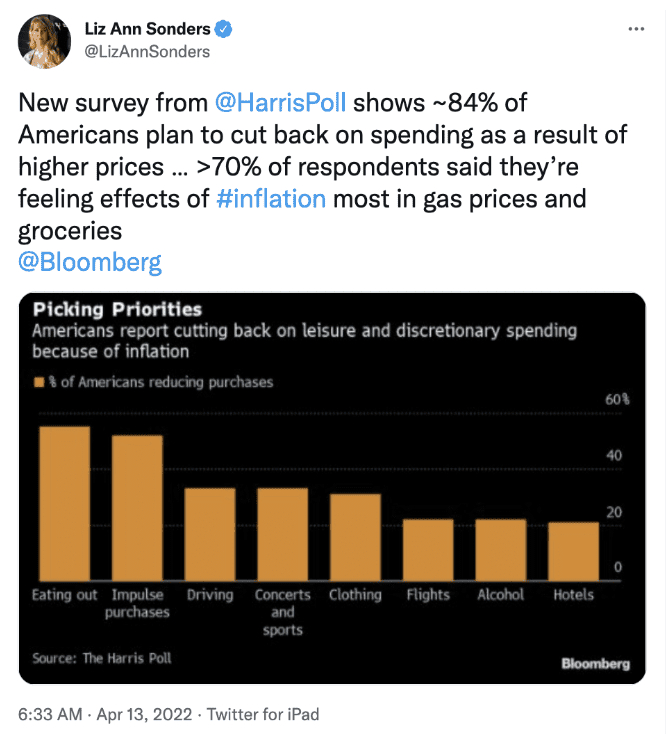Click the Flights bar
Image resolution: width=668 pixels, height=734 pixels.
coord(428,550)
